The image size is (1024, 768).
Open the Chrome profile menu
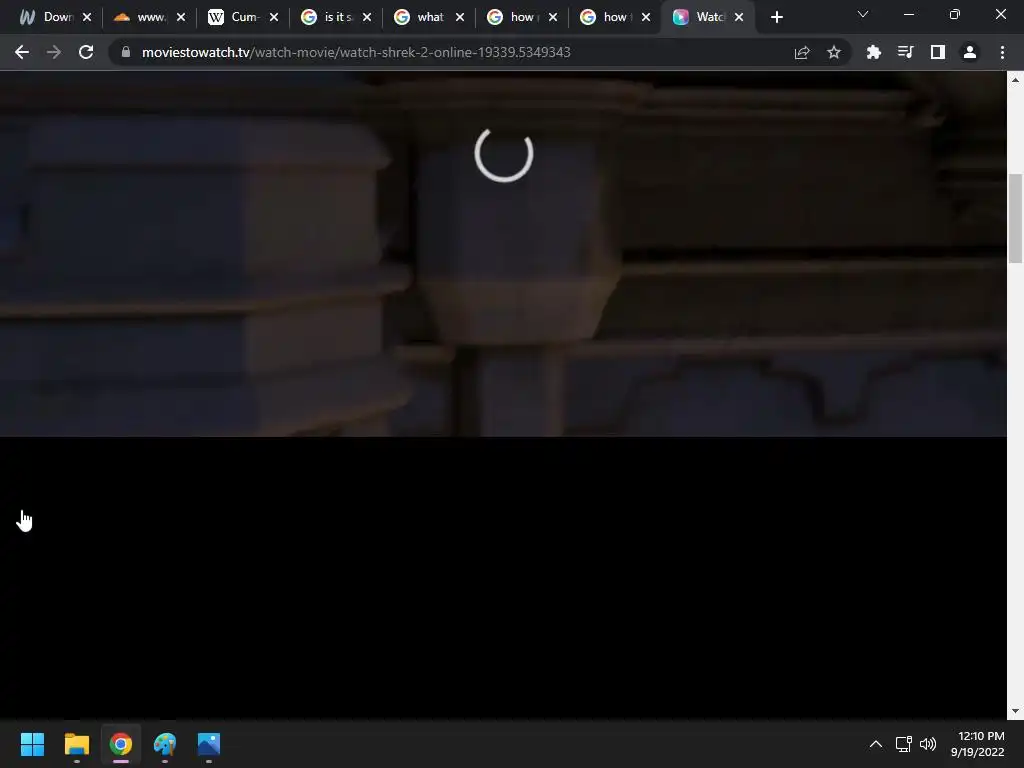click(969, 52)
